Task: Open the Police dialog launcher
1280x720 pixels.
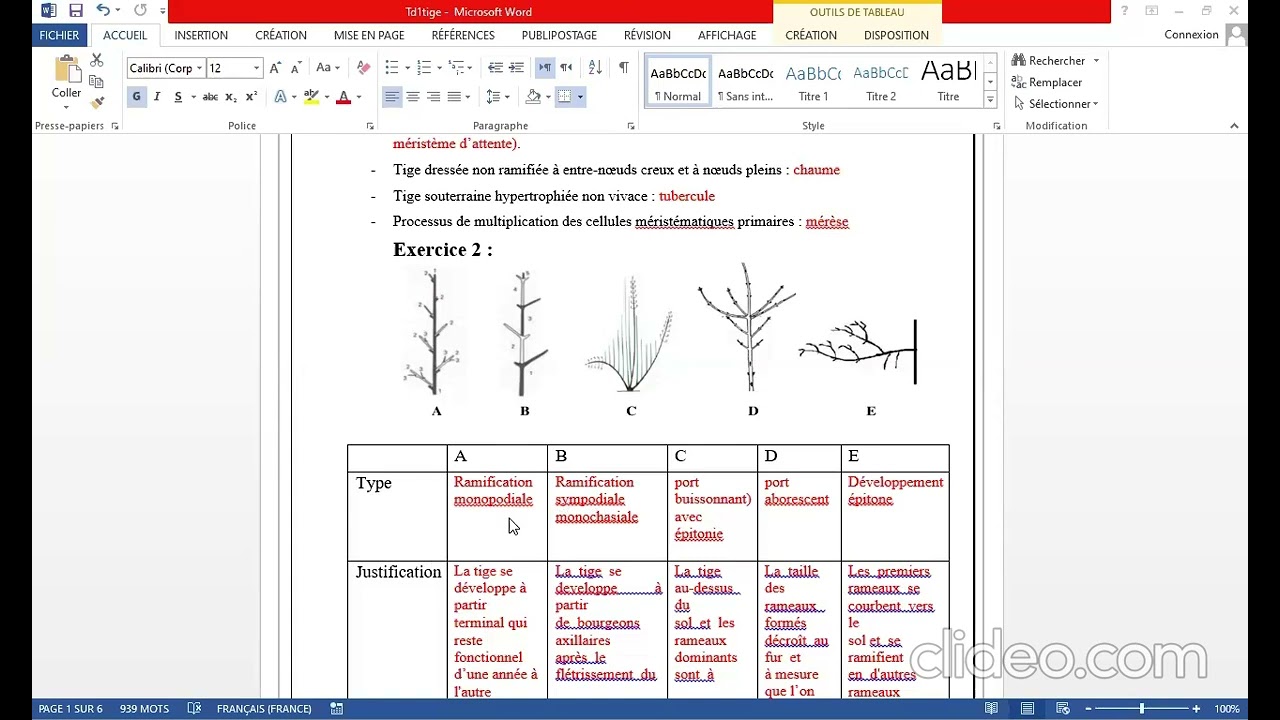Action: click(x=370, y=126)
